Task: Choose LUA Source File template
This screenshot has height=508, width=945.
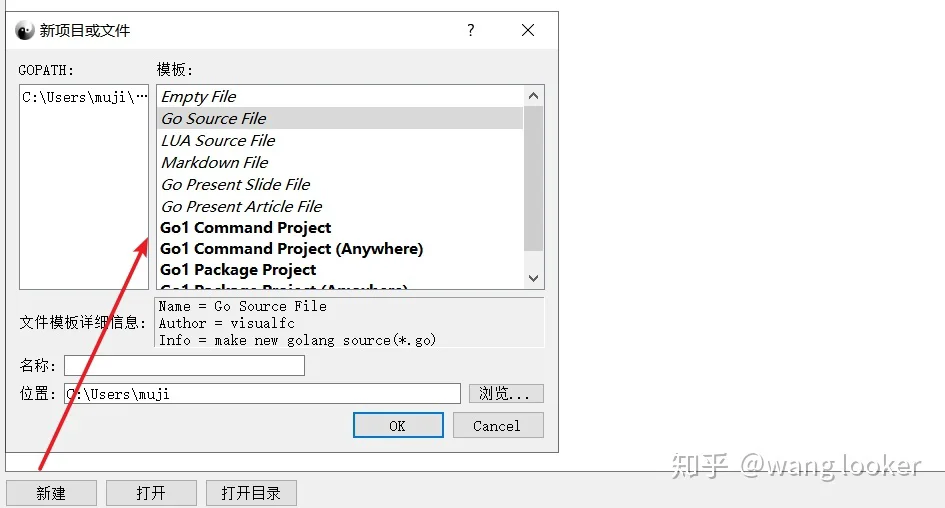Action: pos(340,140)
